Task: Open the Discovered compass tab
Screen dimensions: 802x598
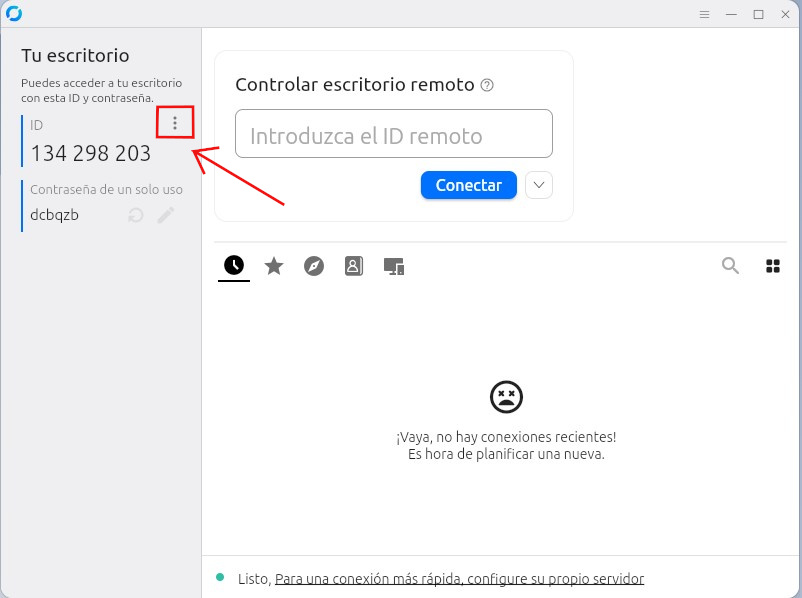Action: 314,266
